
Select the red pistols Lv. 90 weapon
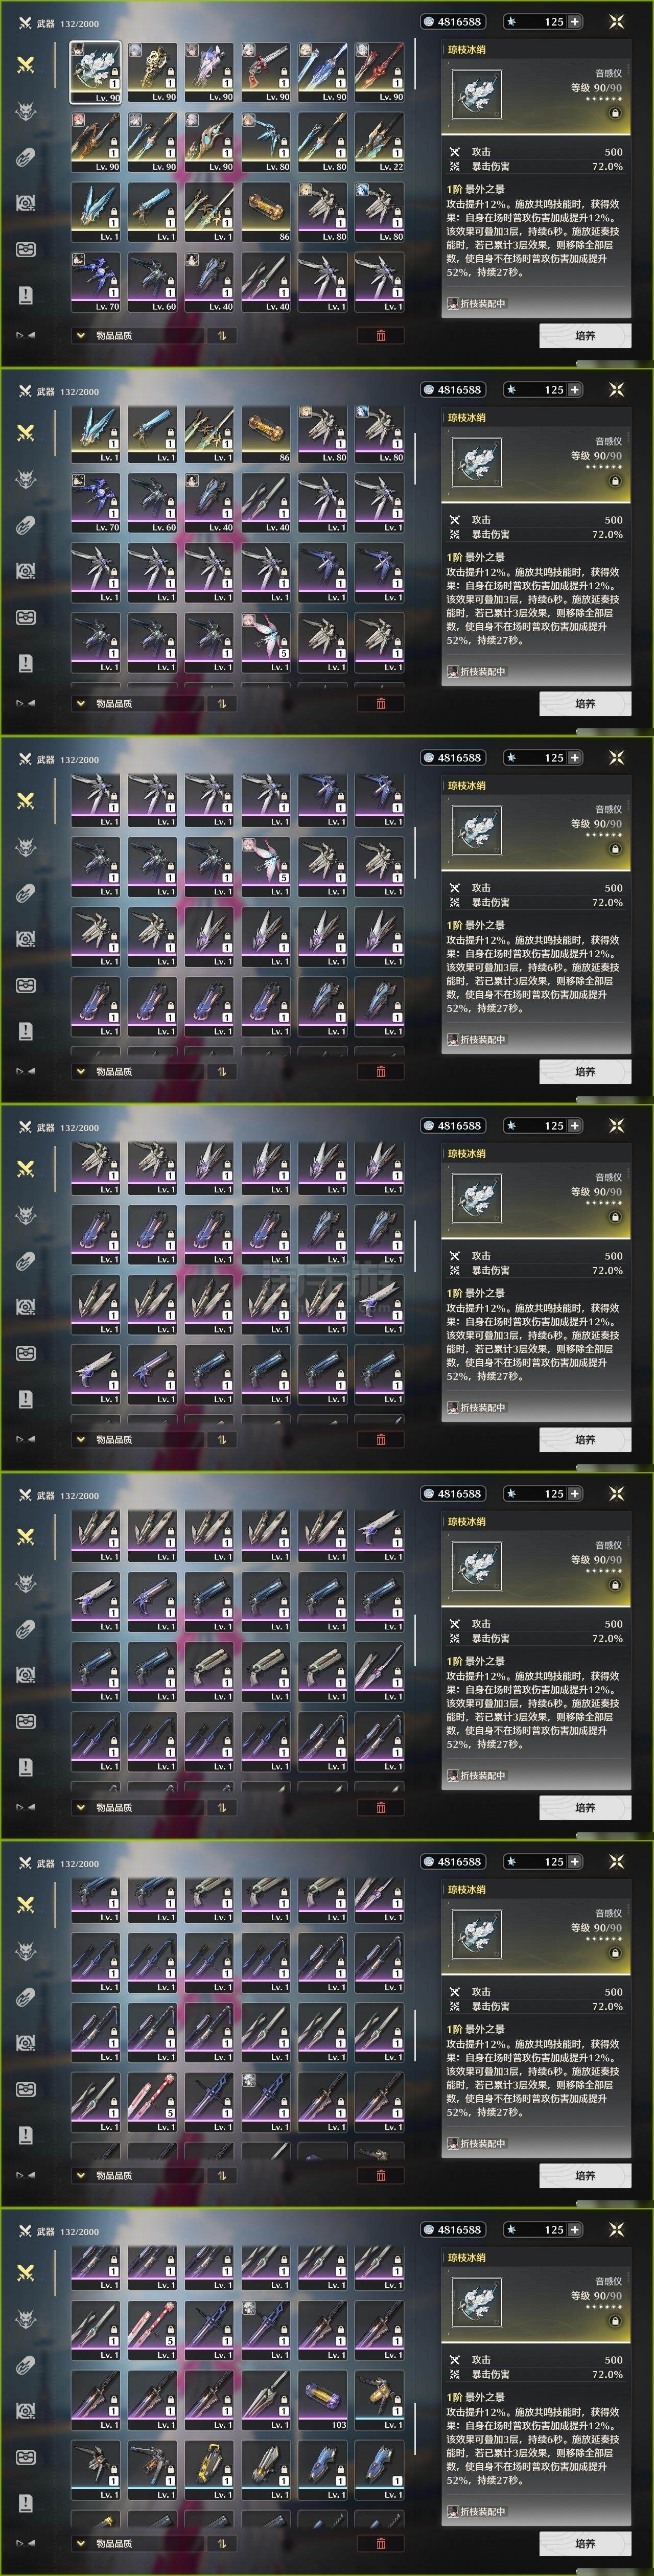tap(266, 72)
